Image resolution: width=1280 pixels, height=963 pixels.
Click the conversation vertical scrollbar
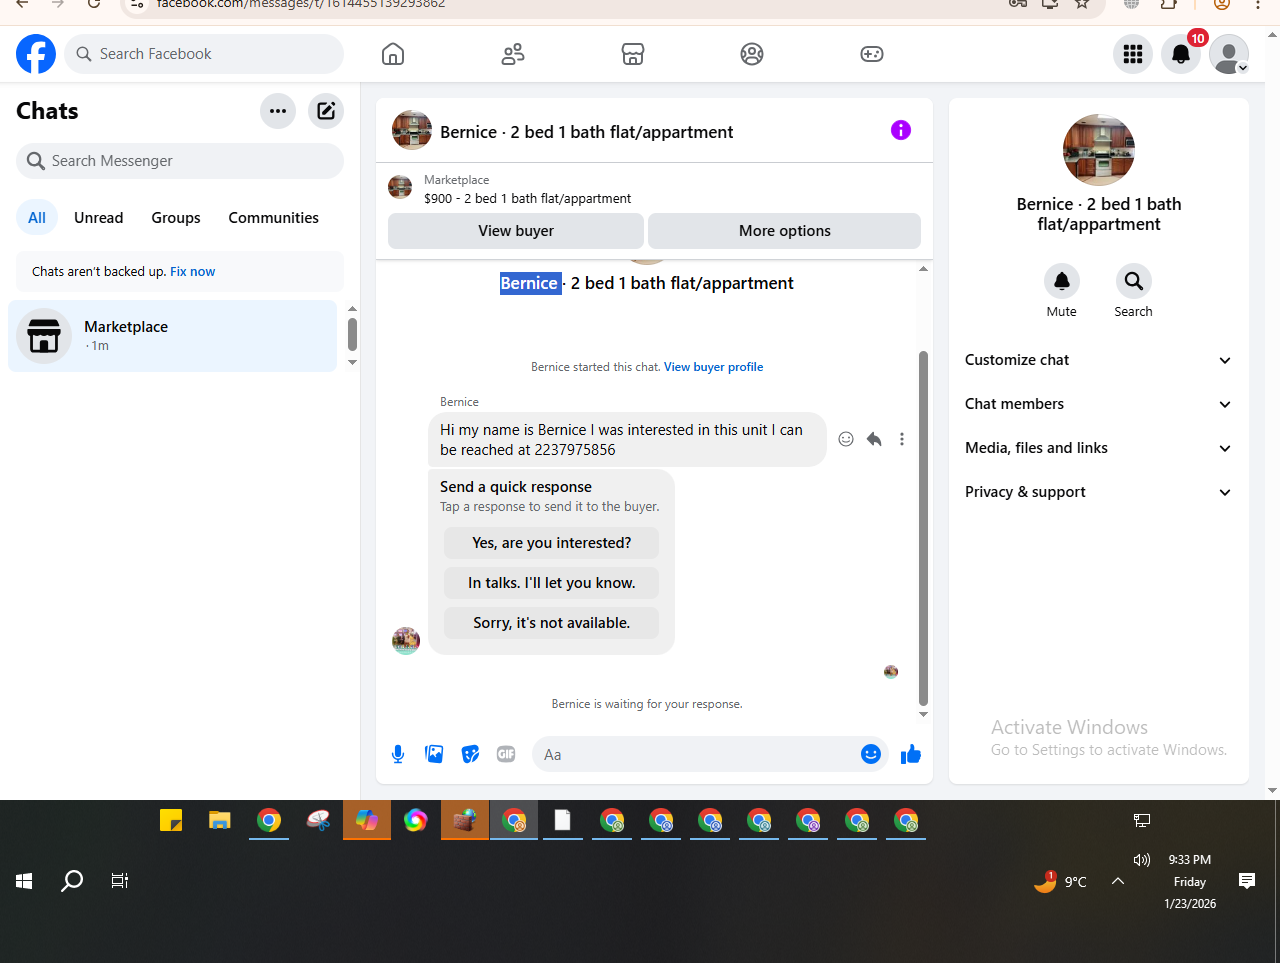click(923, 528)
